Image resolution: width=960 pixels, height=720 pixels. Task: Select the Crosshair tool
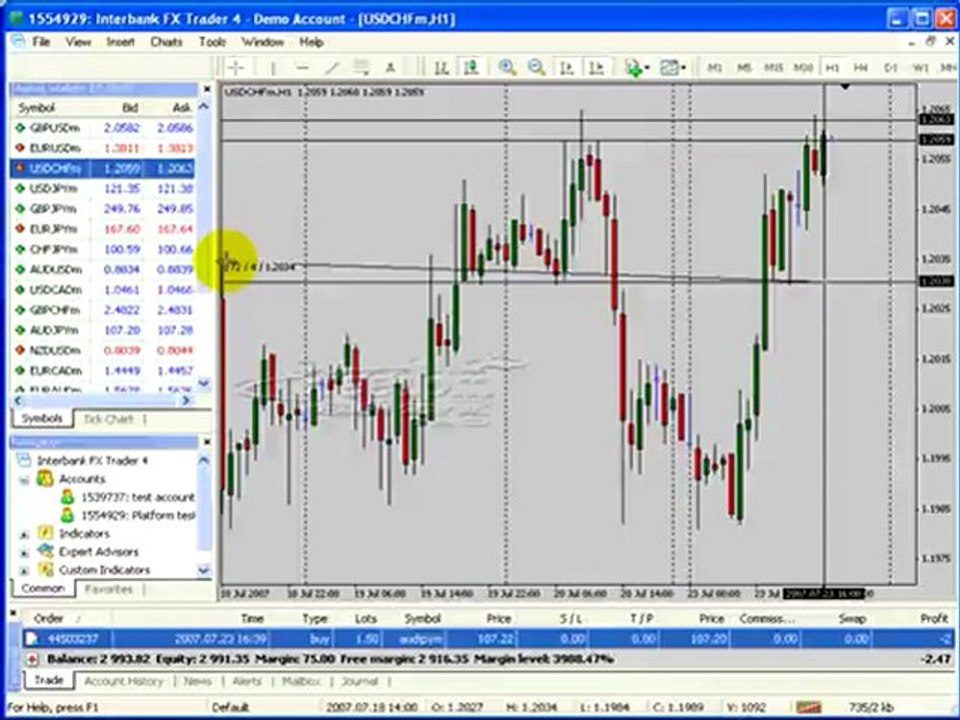tap(236, 67)
